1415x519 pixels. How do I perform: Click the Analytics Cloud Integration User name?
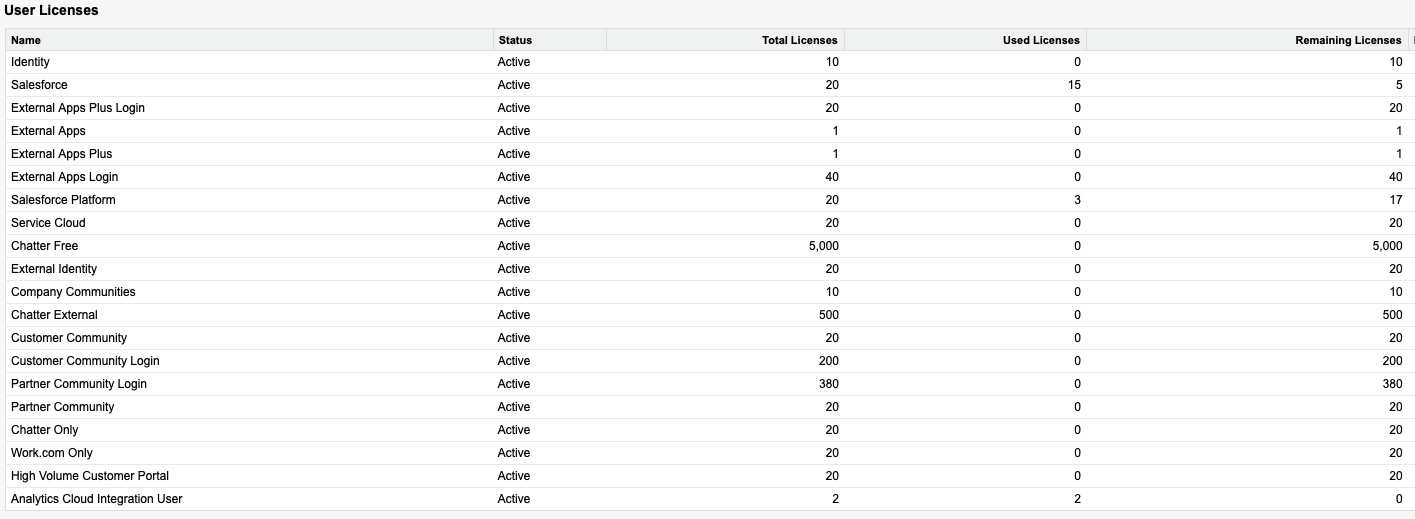(x=97, y=499)
